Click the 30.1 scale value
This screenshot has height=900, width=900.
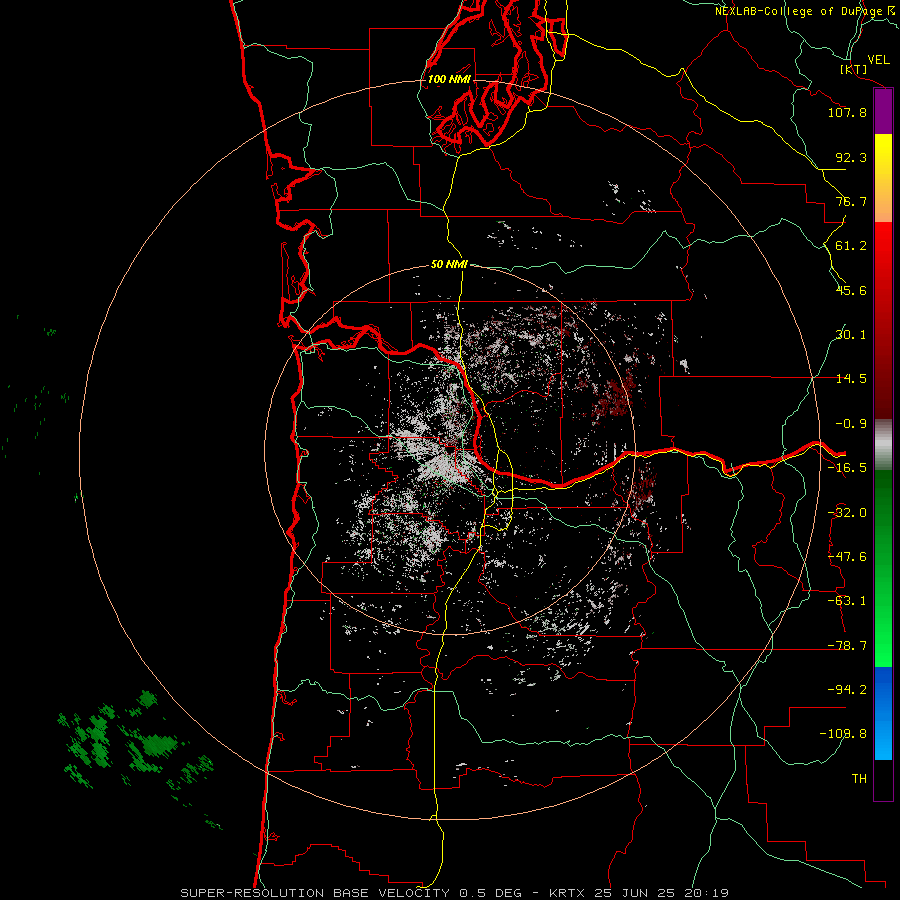click(x=851, y=335)
